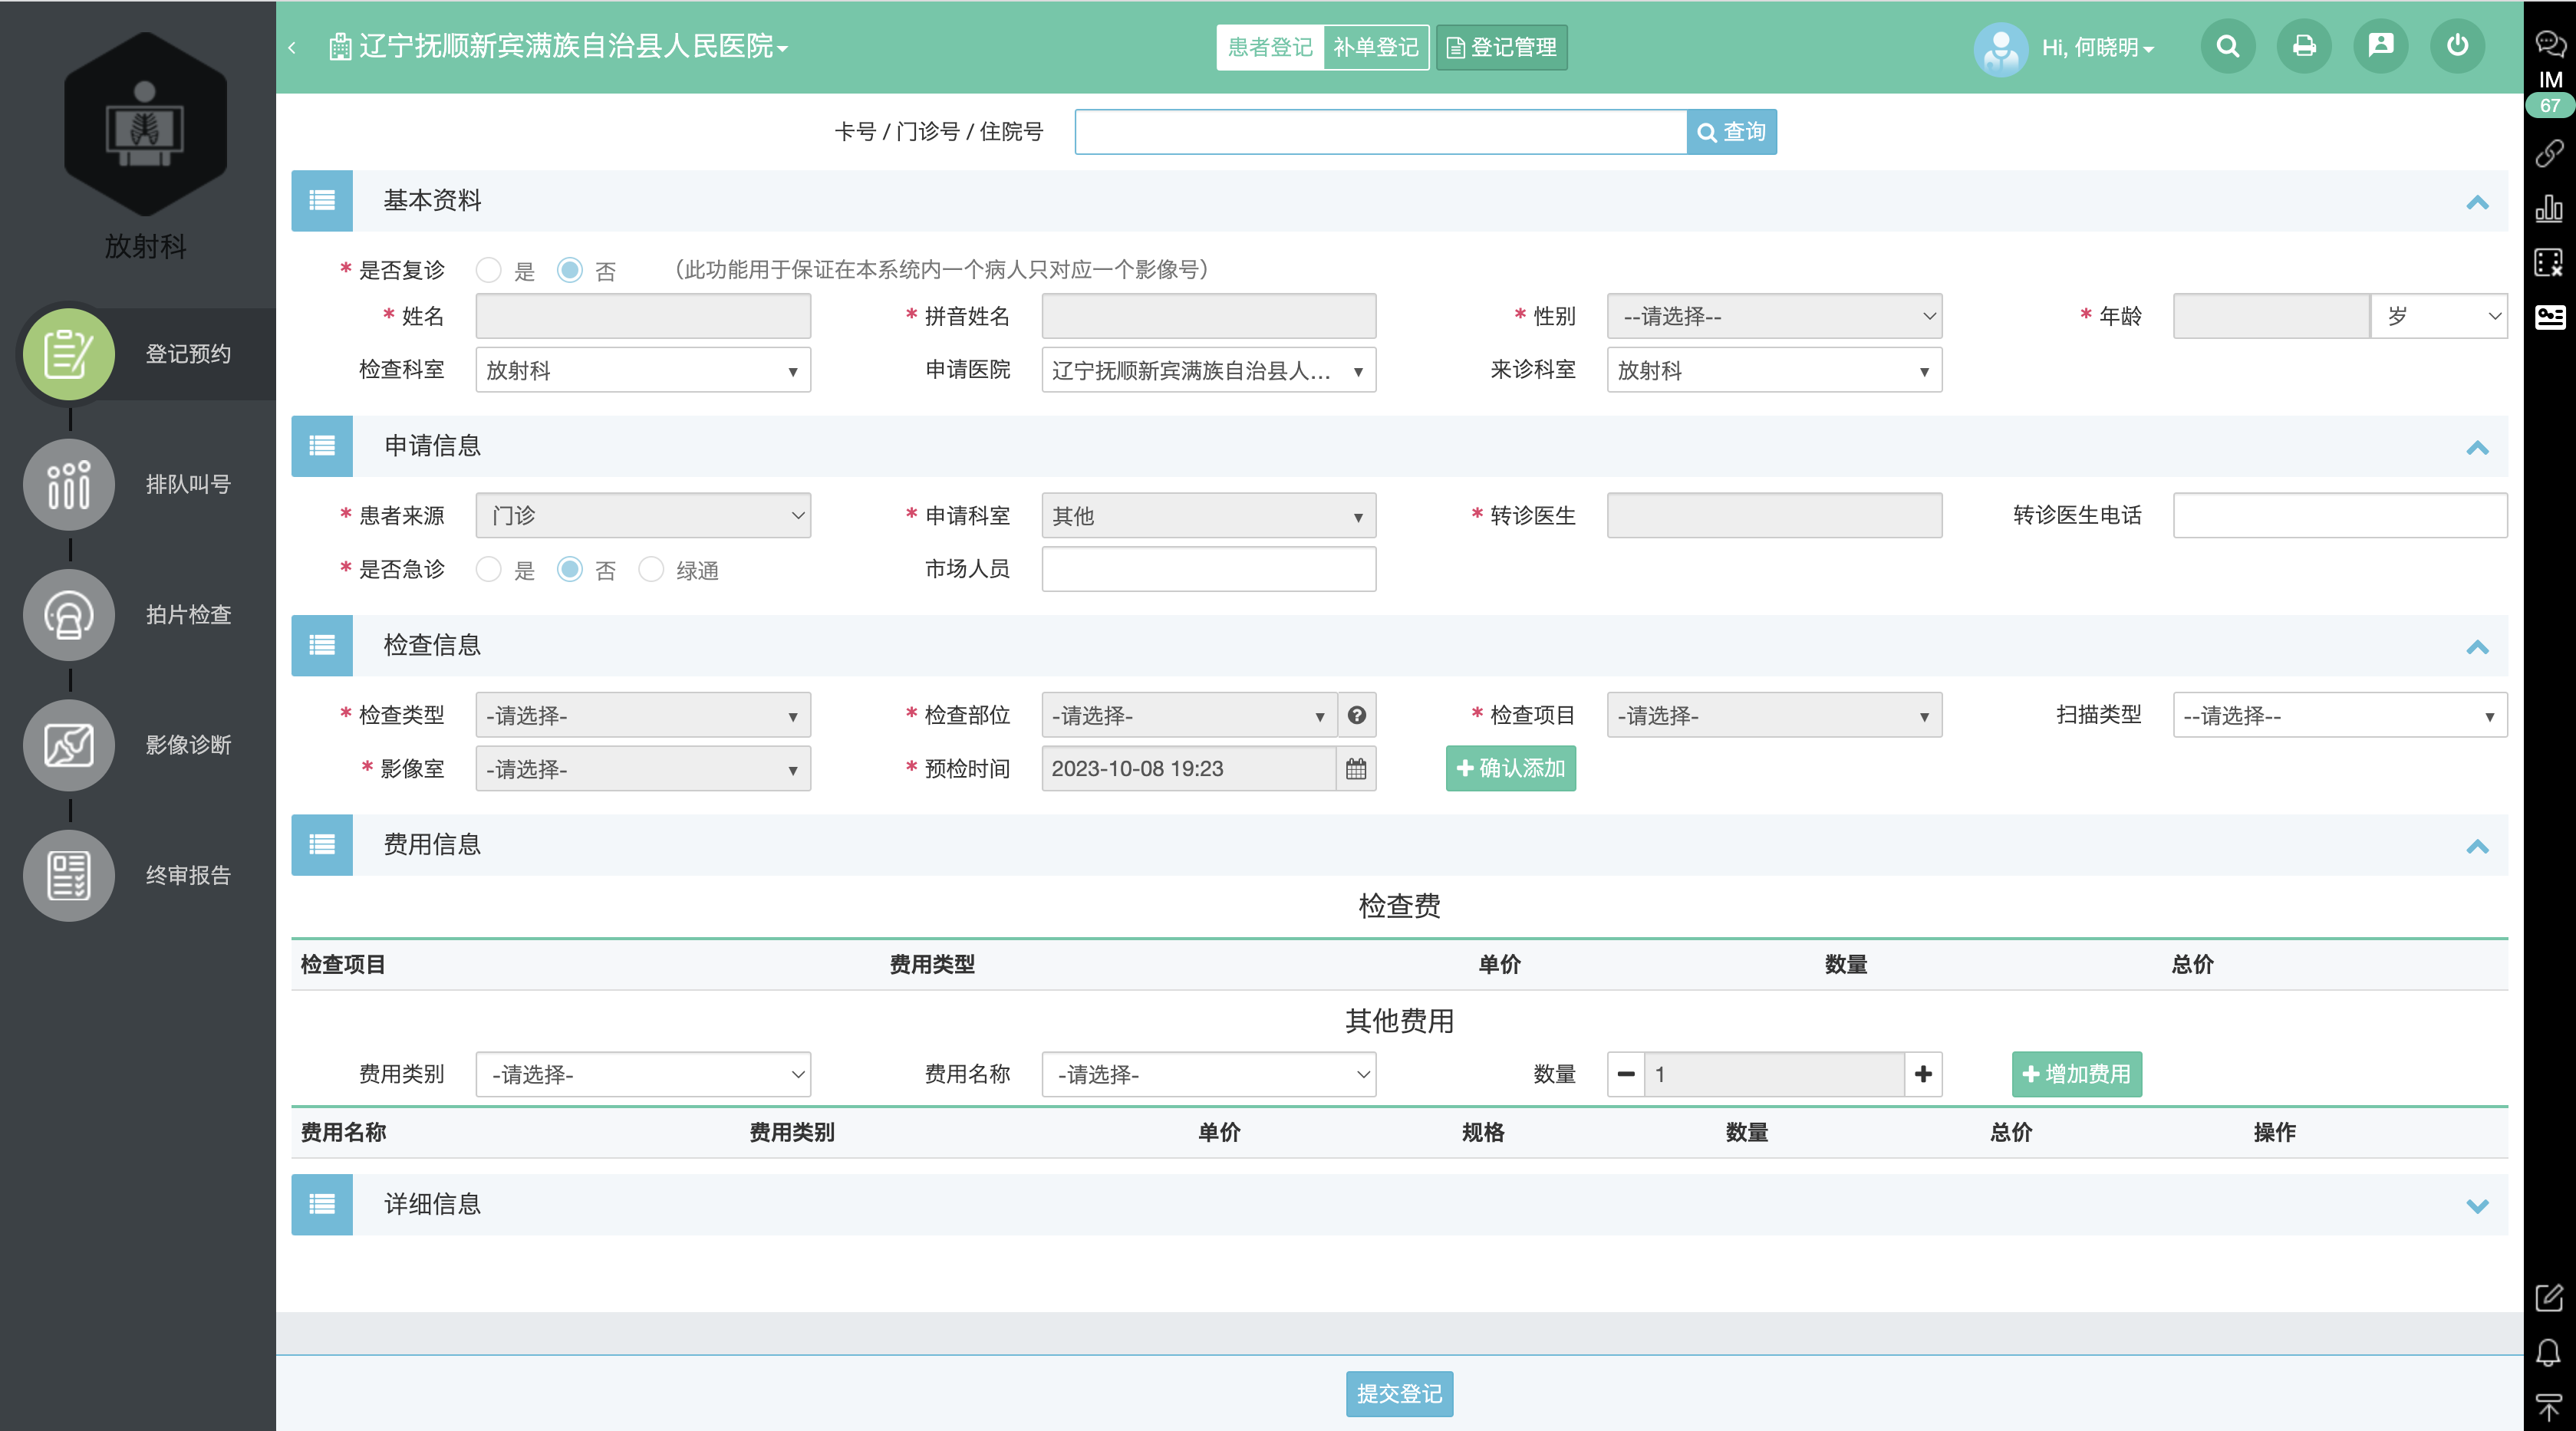The width and height of the screenshot is (2576, 1431).
Task: Click the 申请信息 section list icon
Action: click(322, 446)
